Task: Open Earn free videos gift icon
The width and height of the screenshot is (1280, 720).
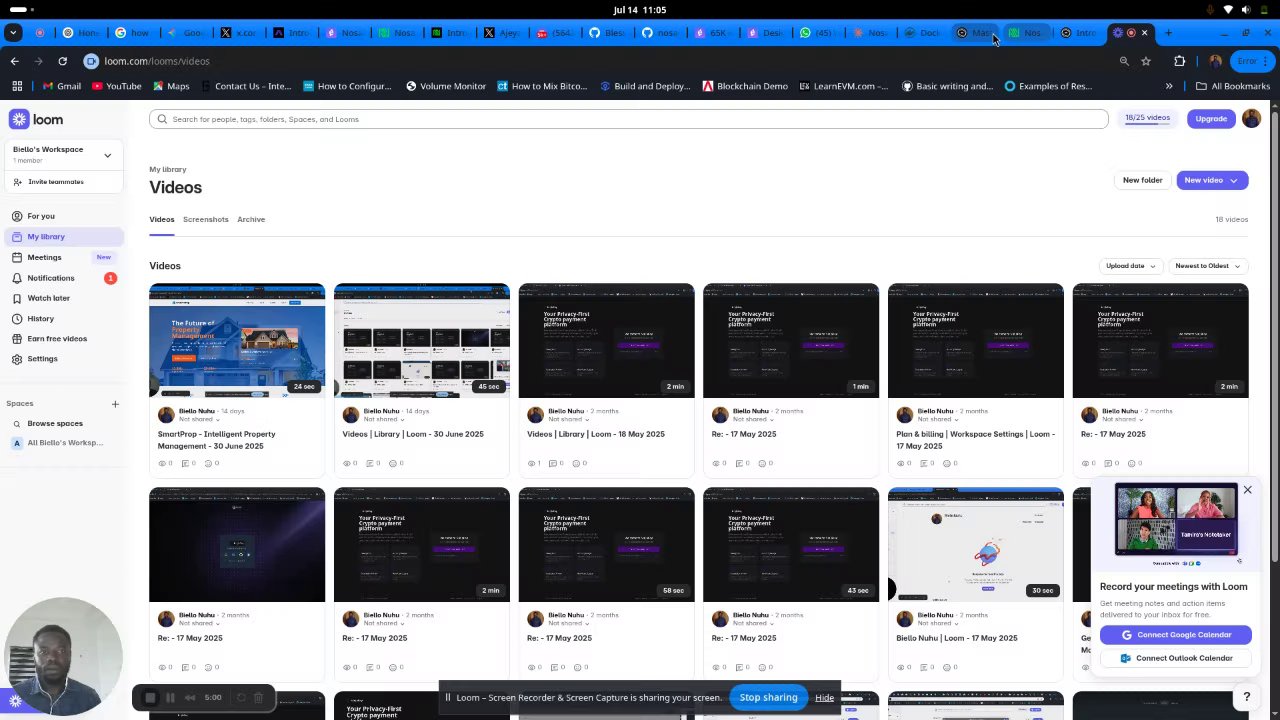Action: [17, 339]
